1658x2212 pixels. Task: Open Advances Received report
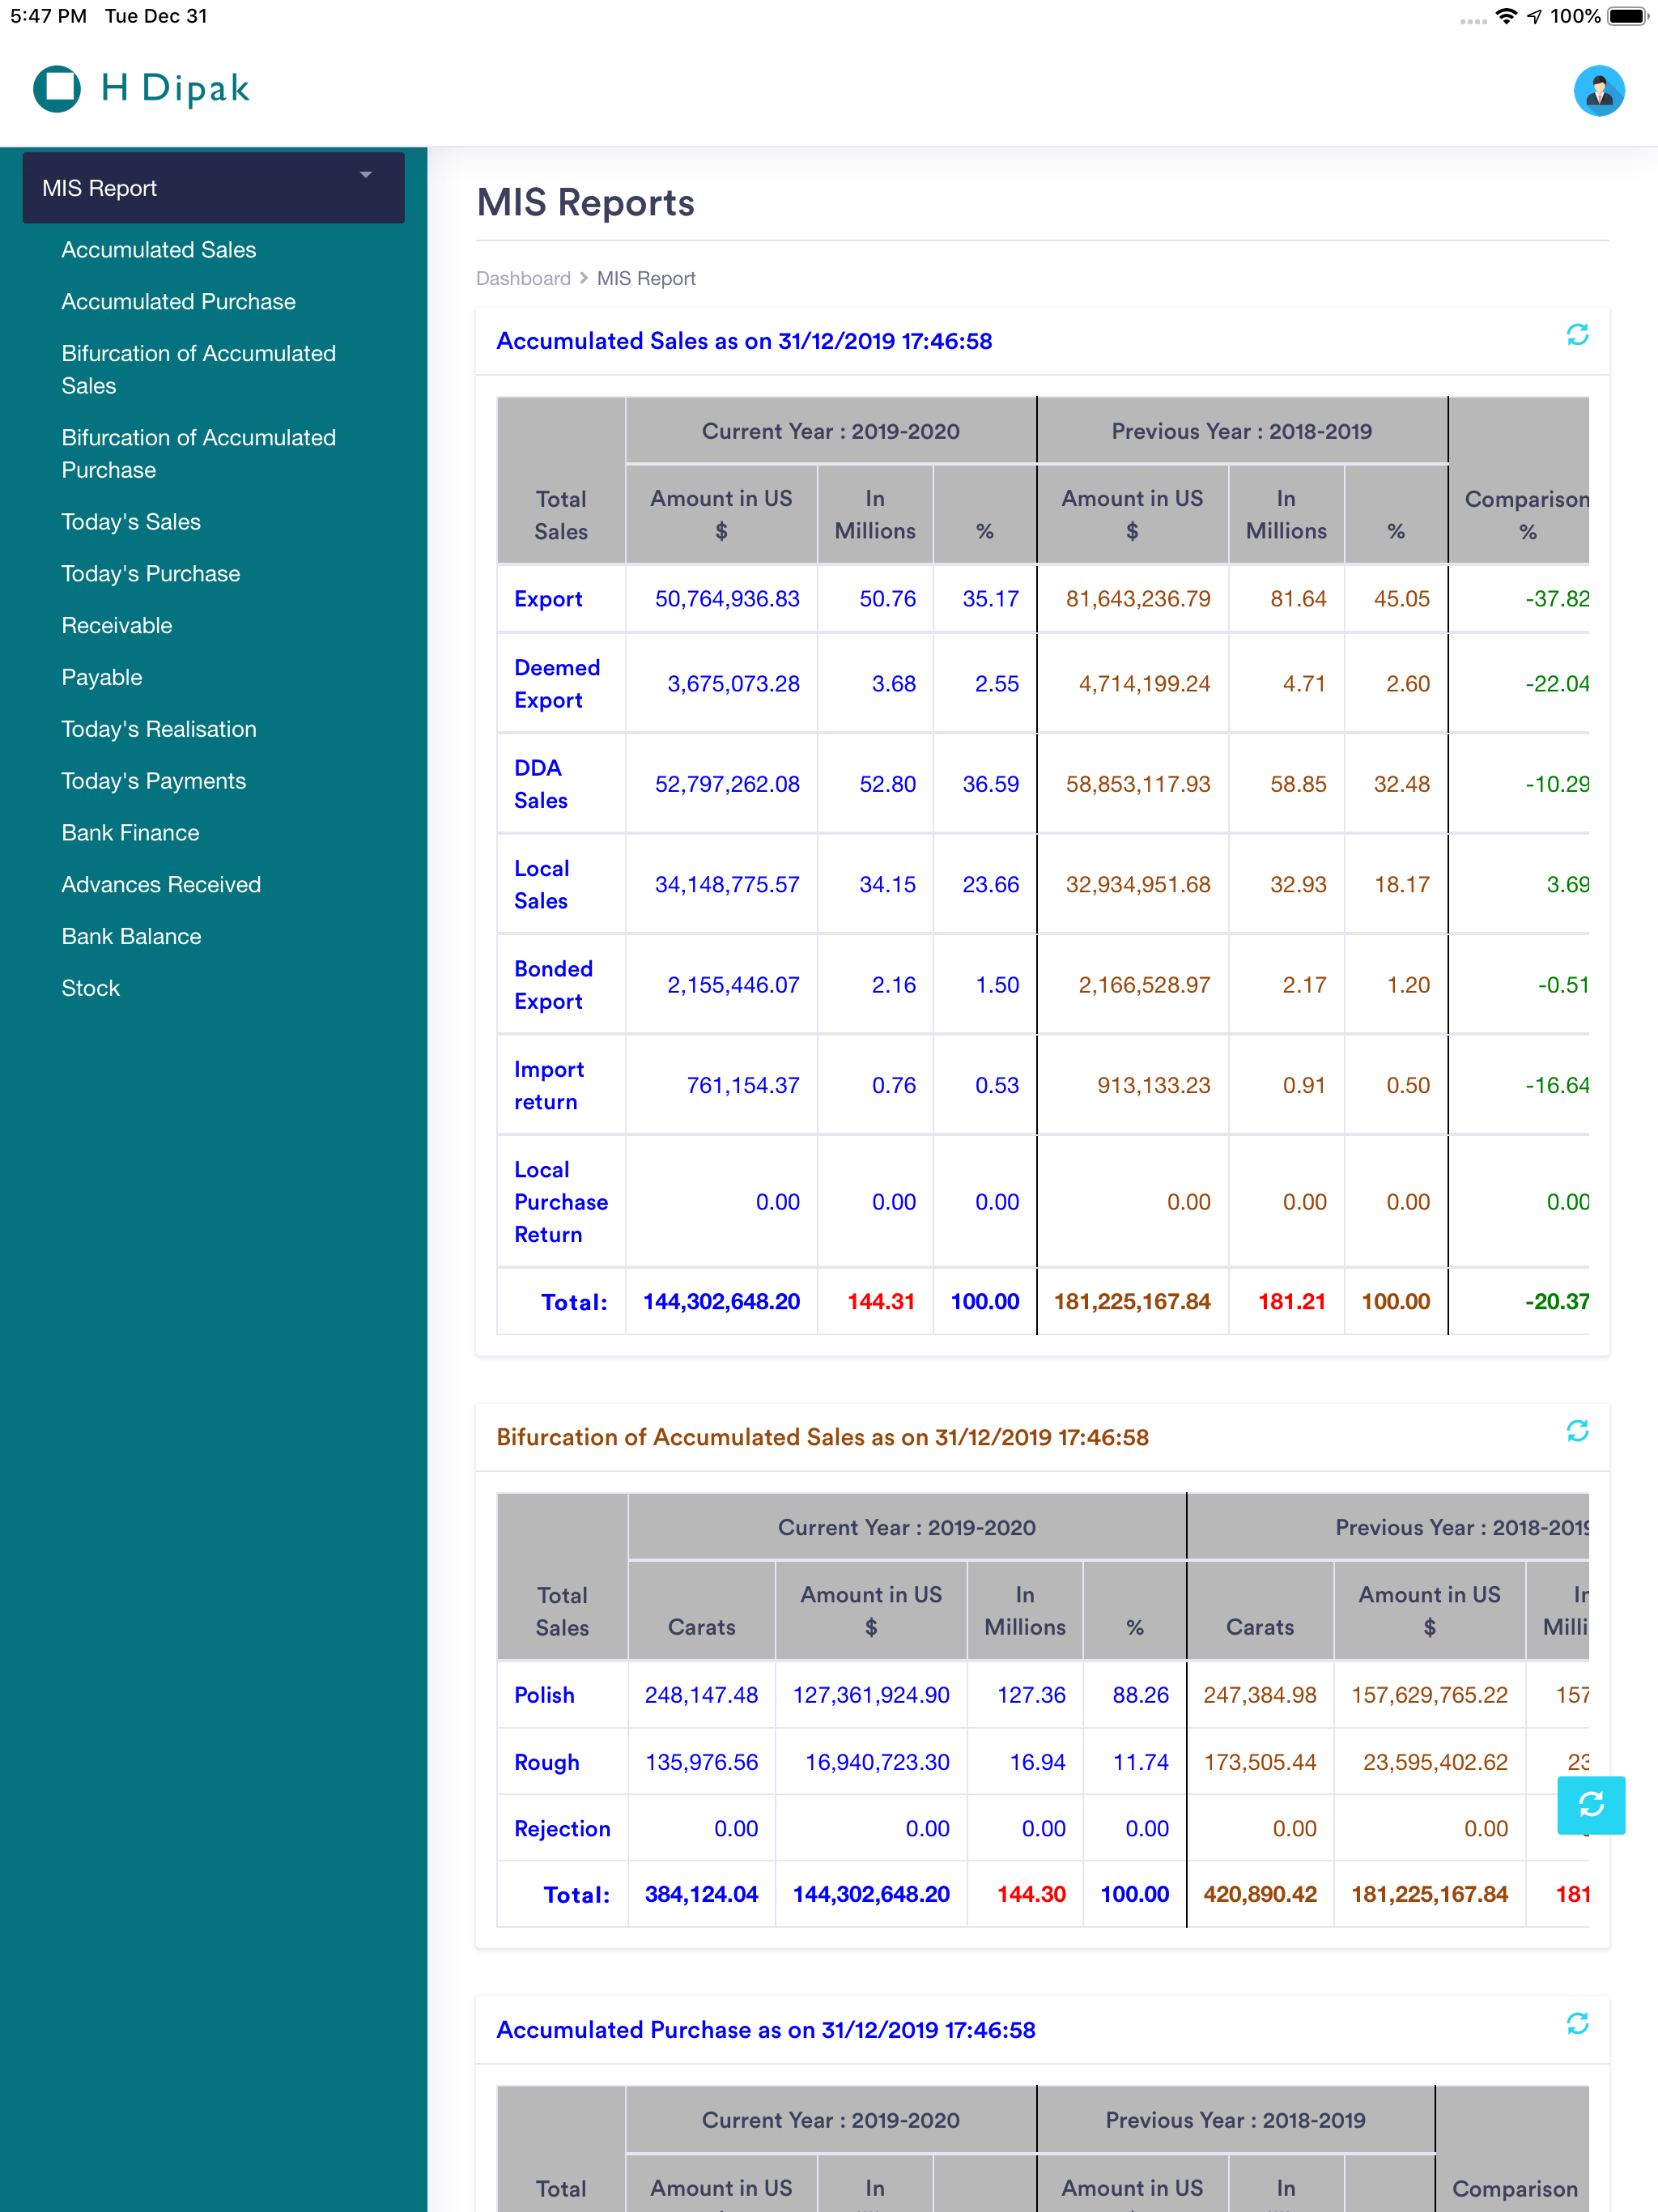(161, 885)
